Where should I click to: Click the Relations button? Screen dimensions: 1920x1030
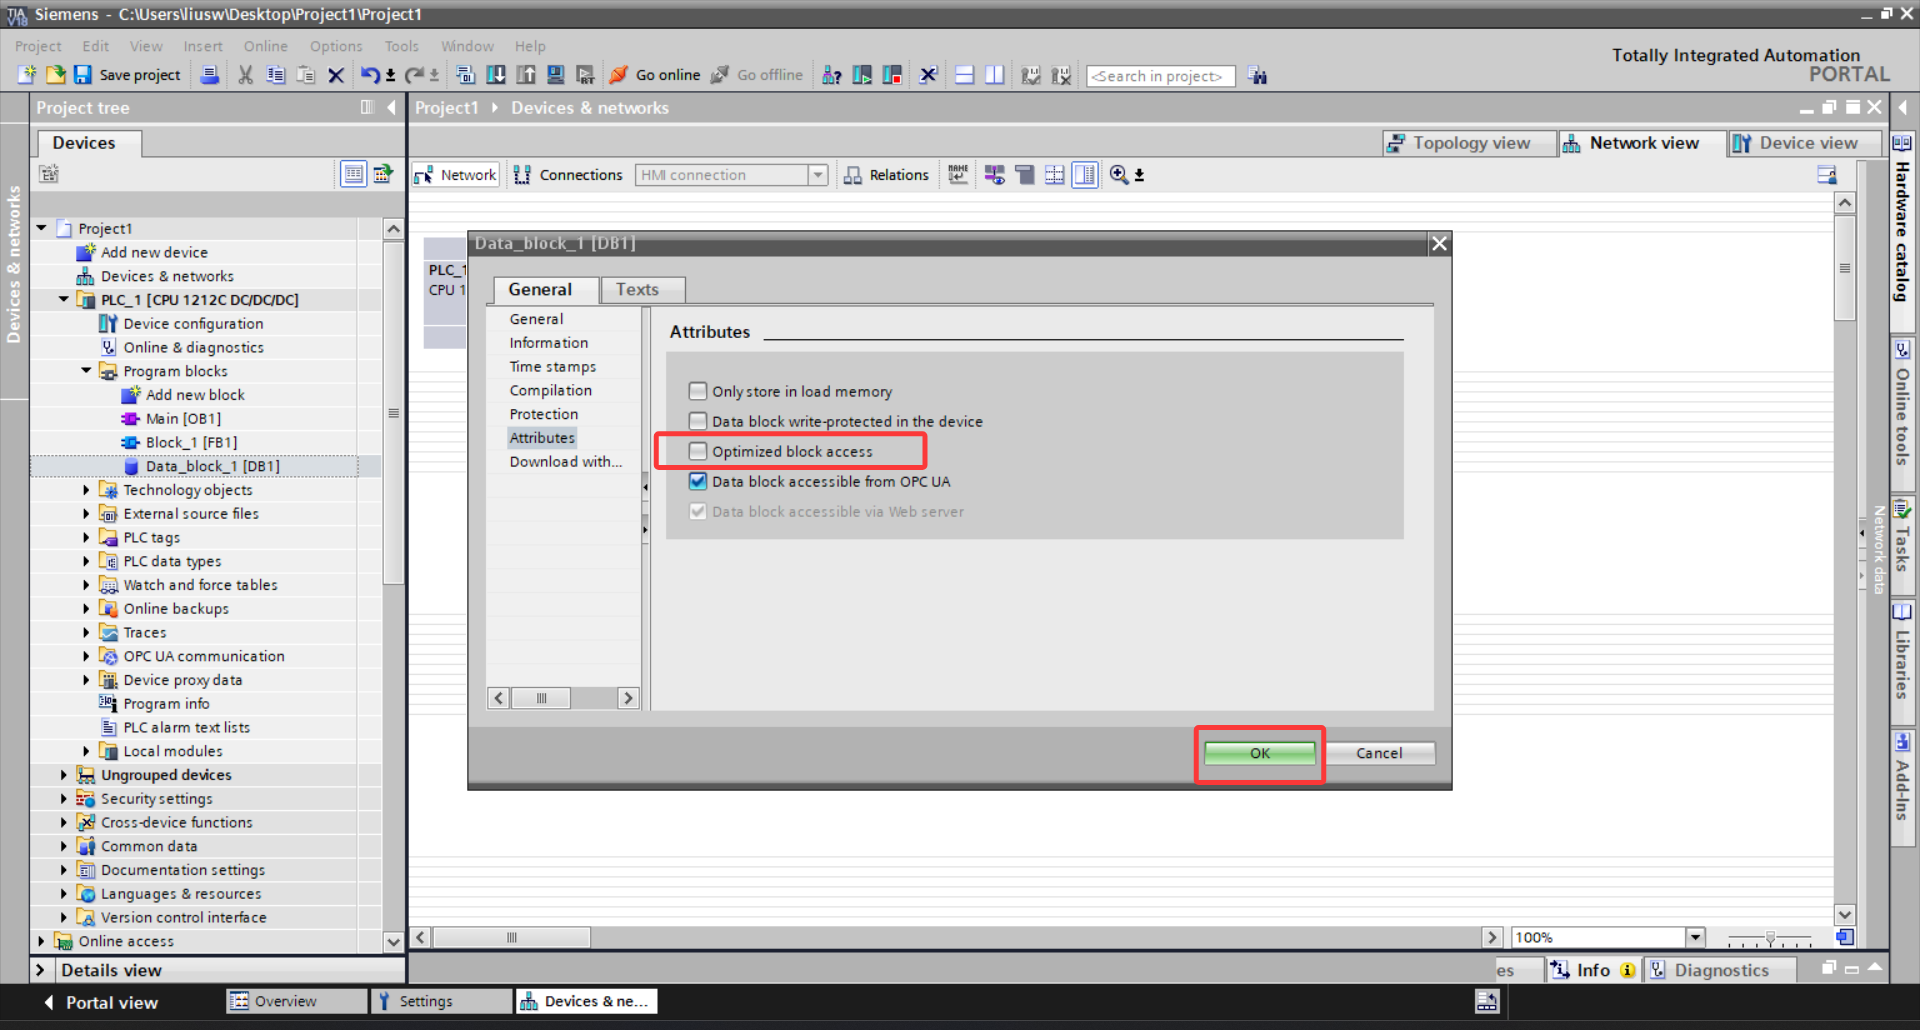pos(886,175)
